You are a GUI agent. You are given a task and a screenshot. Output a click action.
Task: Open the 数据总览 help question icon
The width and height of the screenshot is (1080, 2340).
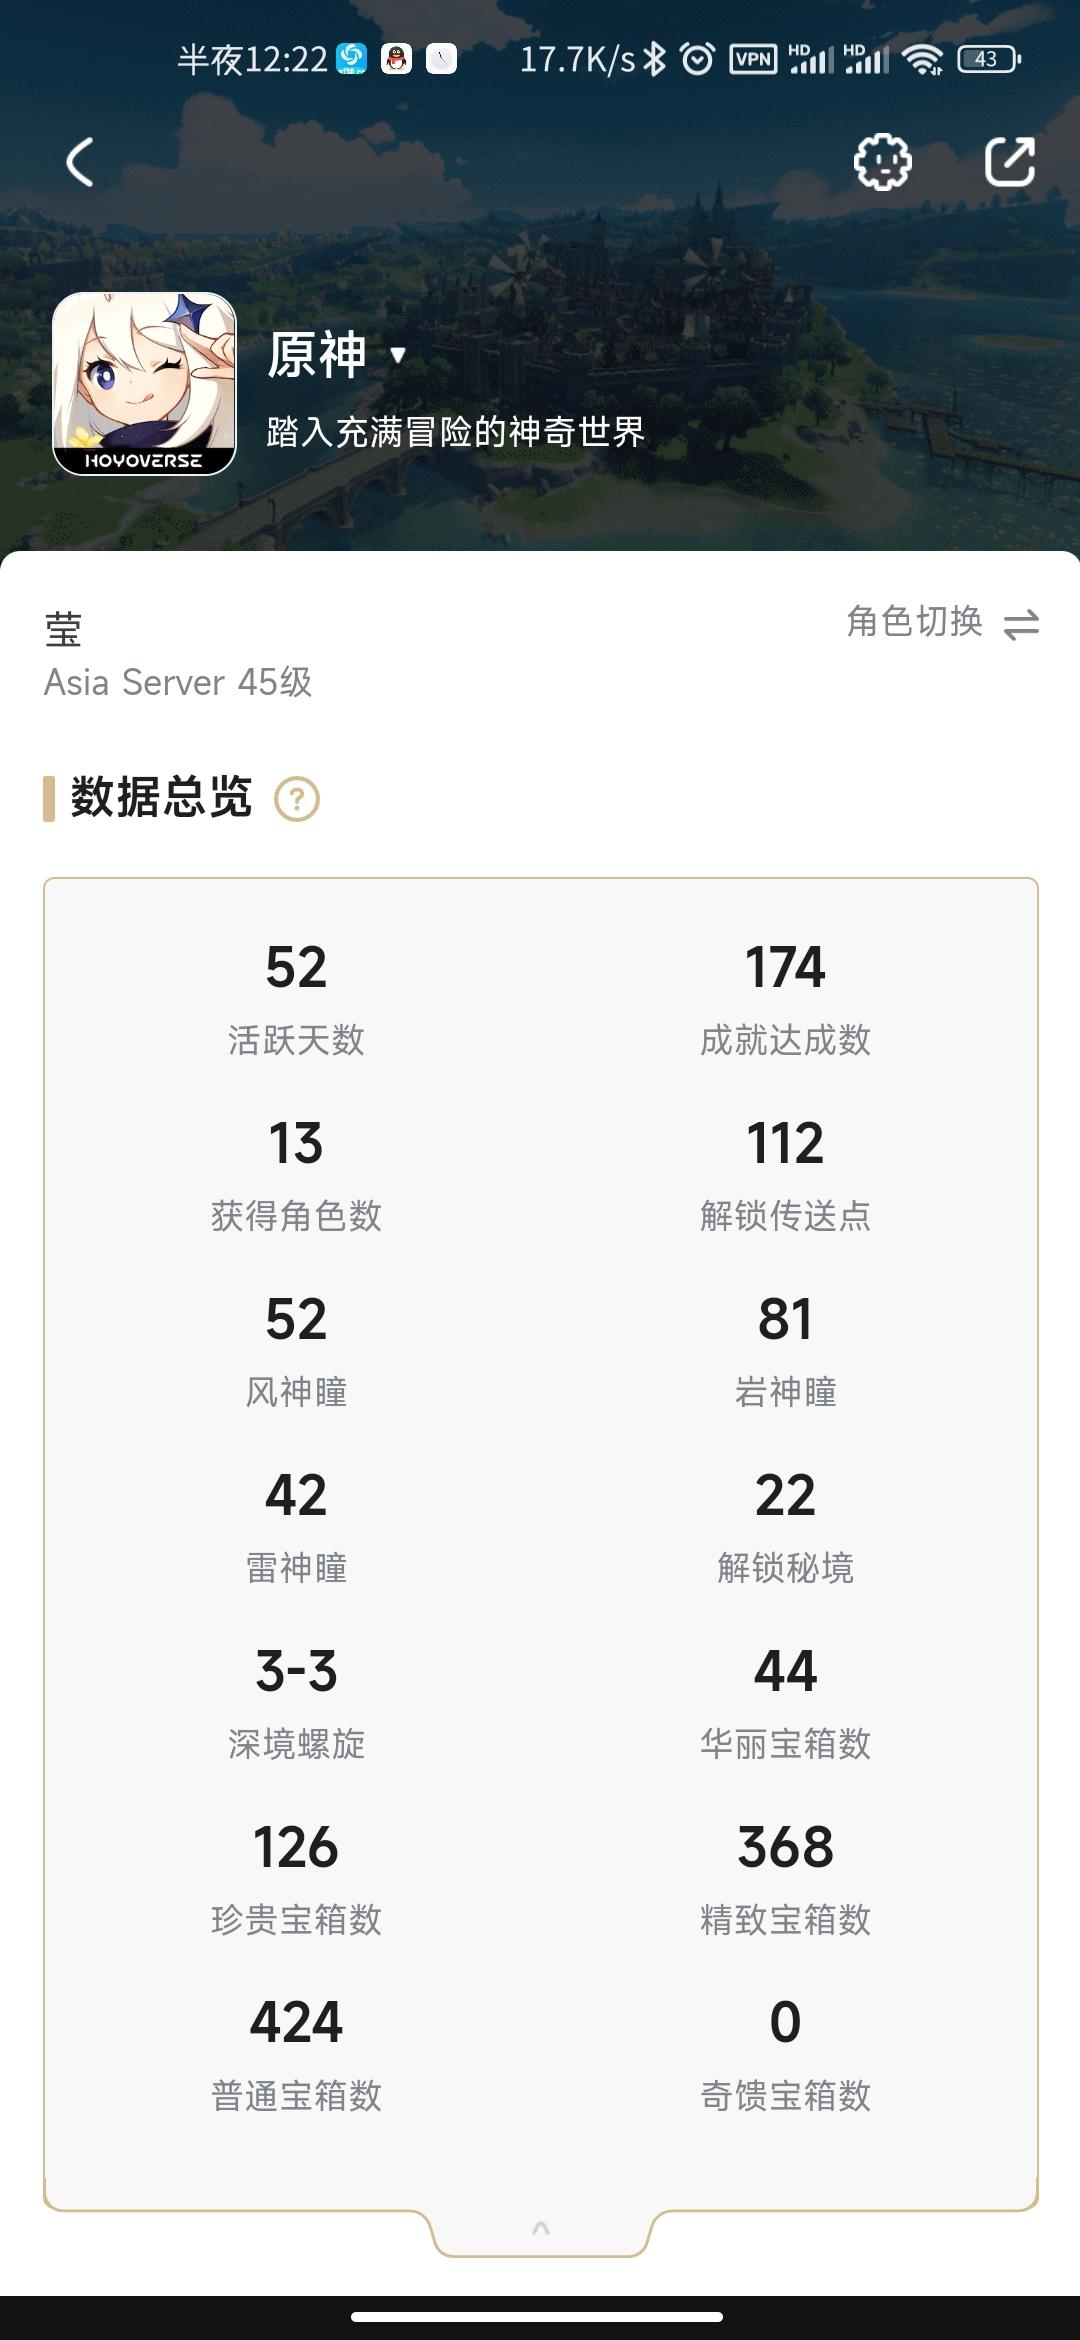297,799
